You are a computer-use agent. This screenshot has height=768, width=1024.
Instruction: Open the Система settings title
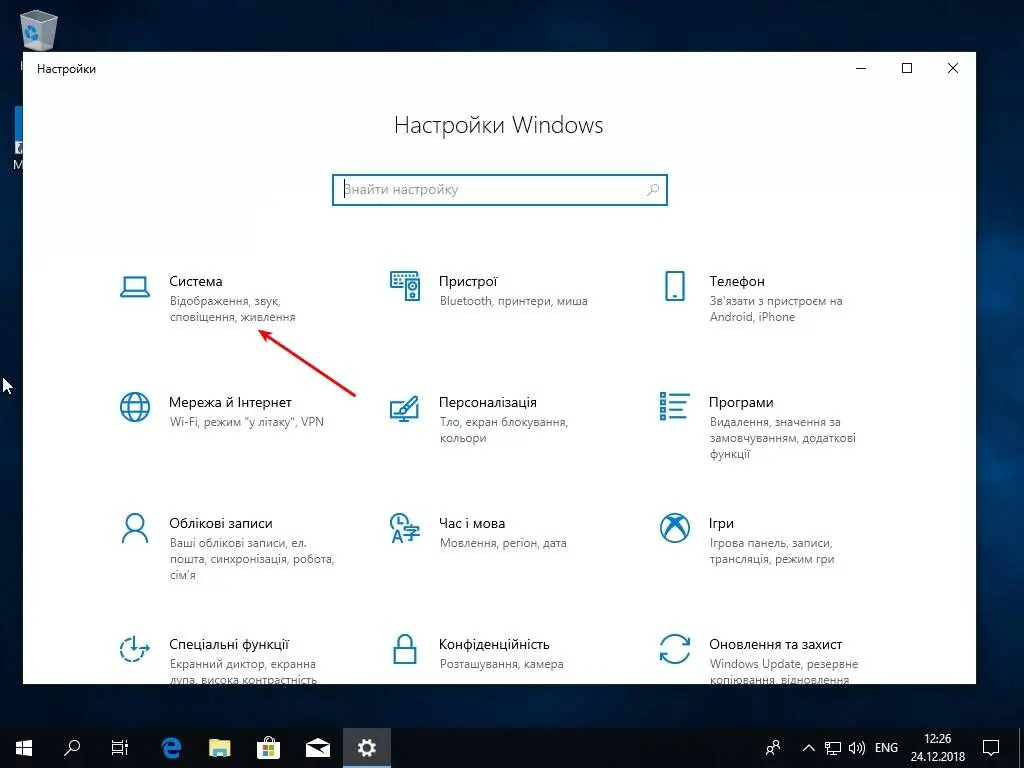(196, 281)
